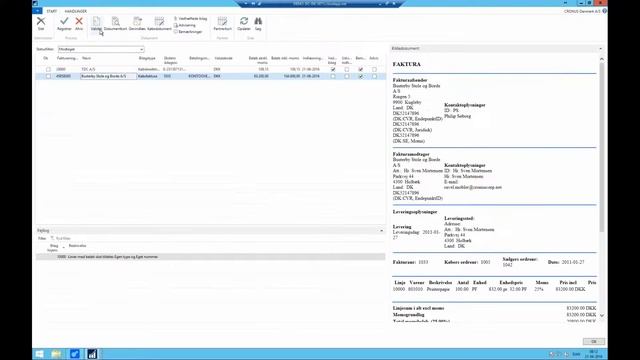
Task: Click the Navn column header
Action: (86, 58)
